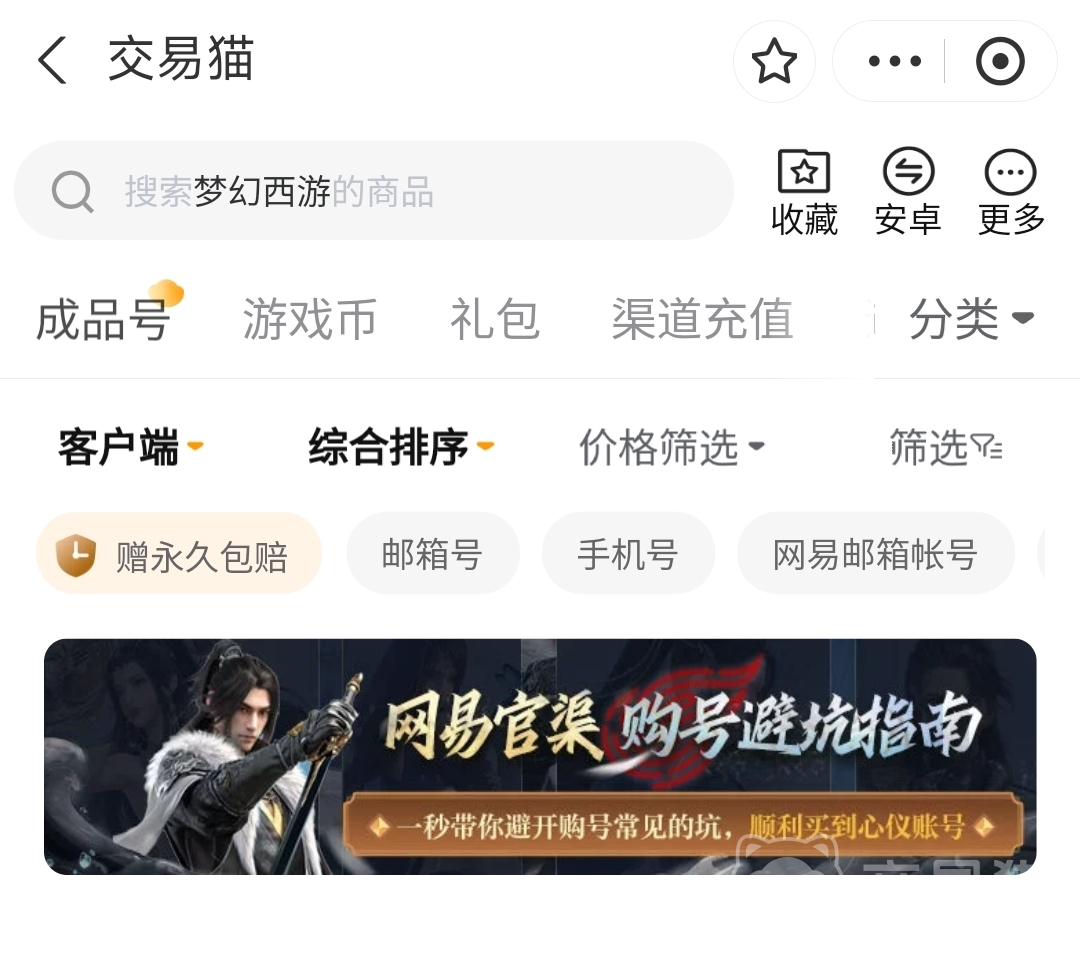Click the 梦幻西游 search input field
Viewport: 1080px width, 954px height.
(374, 191)
